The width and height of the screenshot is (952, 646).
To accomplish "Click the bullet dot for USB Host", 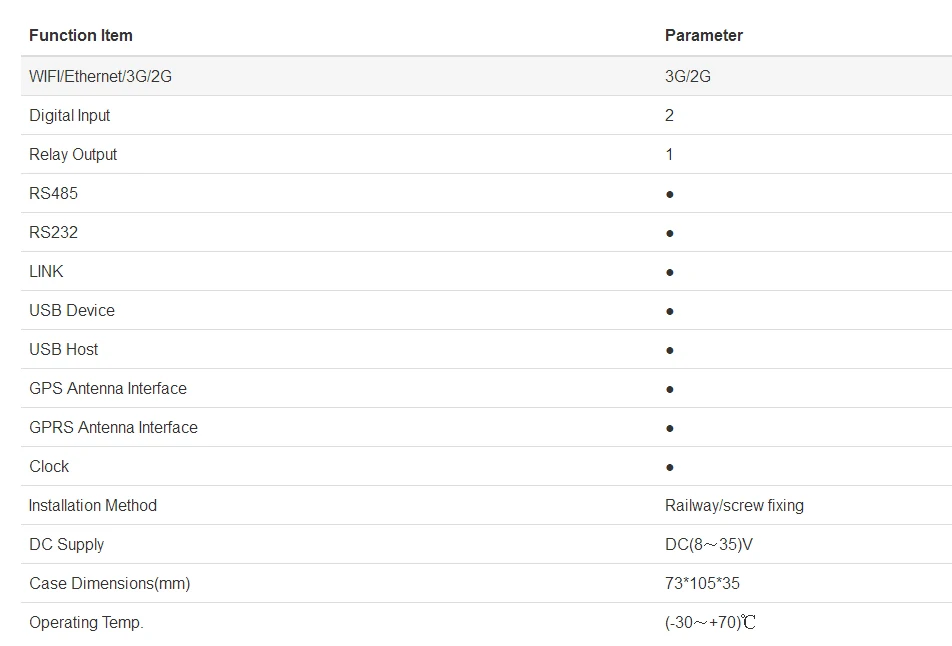I will 670,350.
